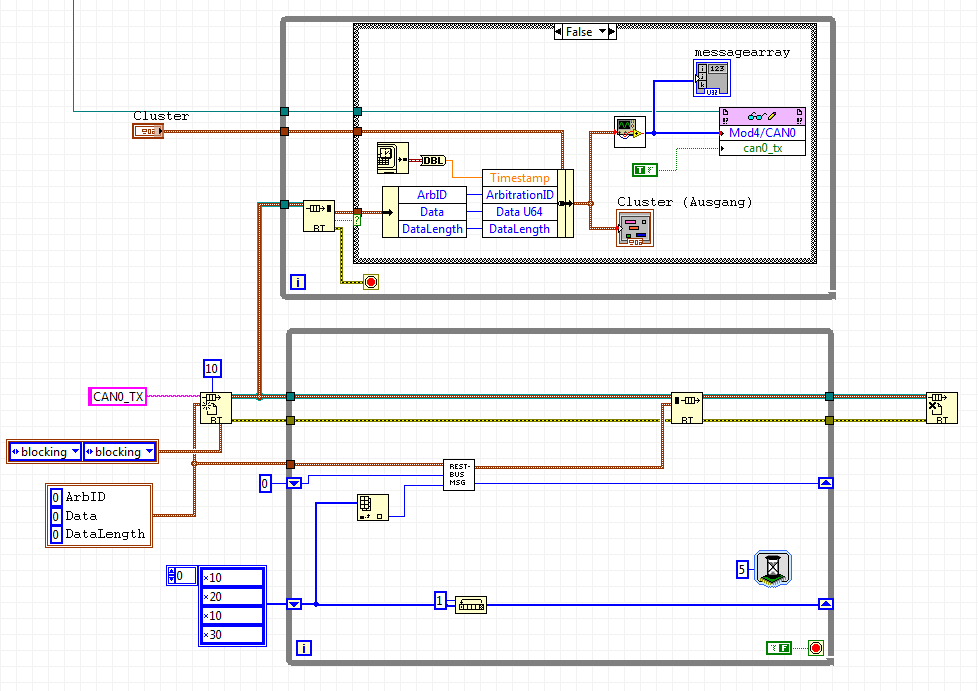This screenshot has width=978, height=691.
Task: Click the Mod4/CAN0 FPGA I/O item
Action: (x=762, y=133)
